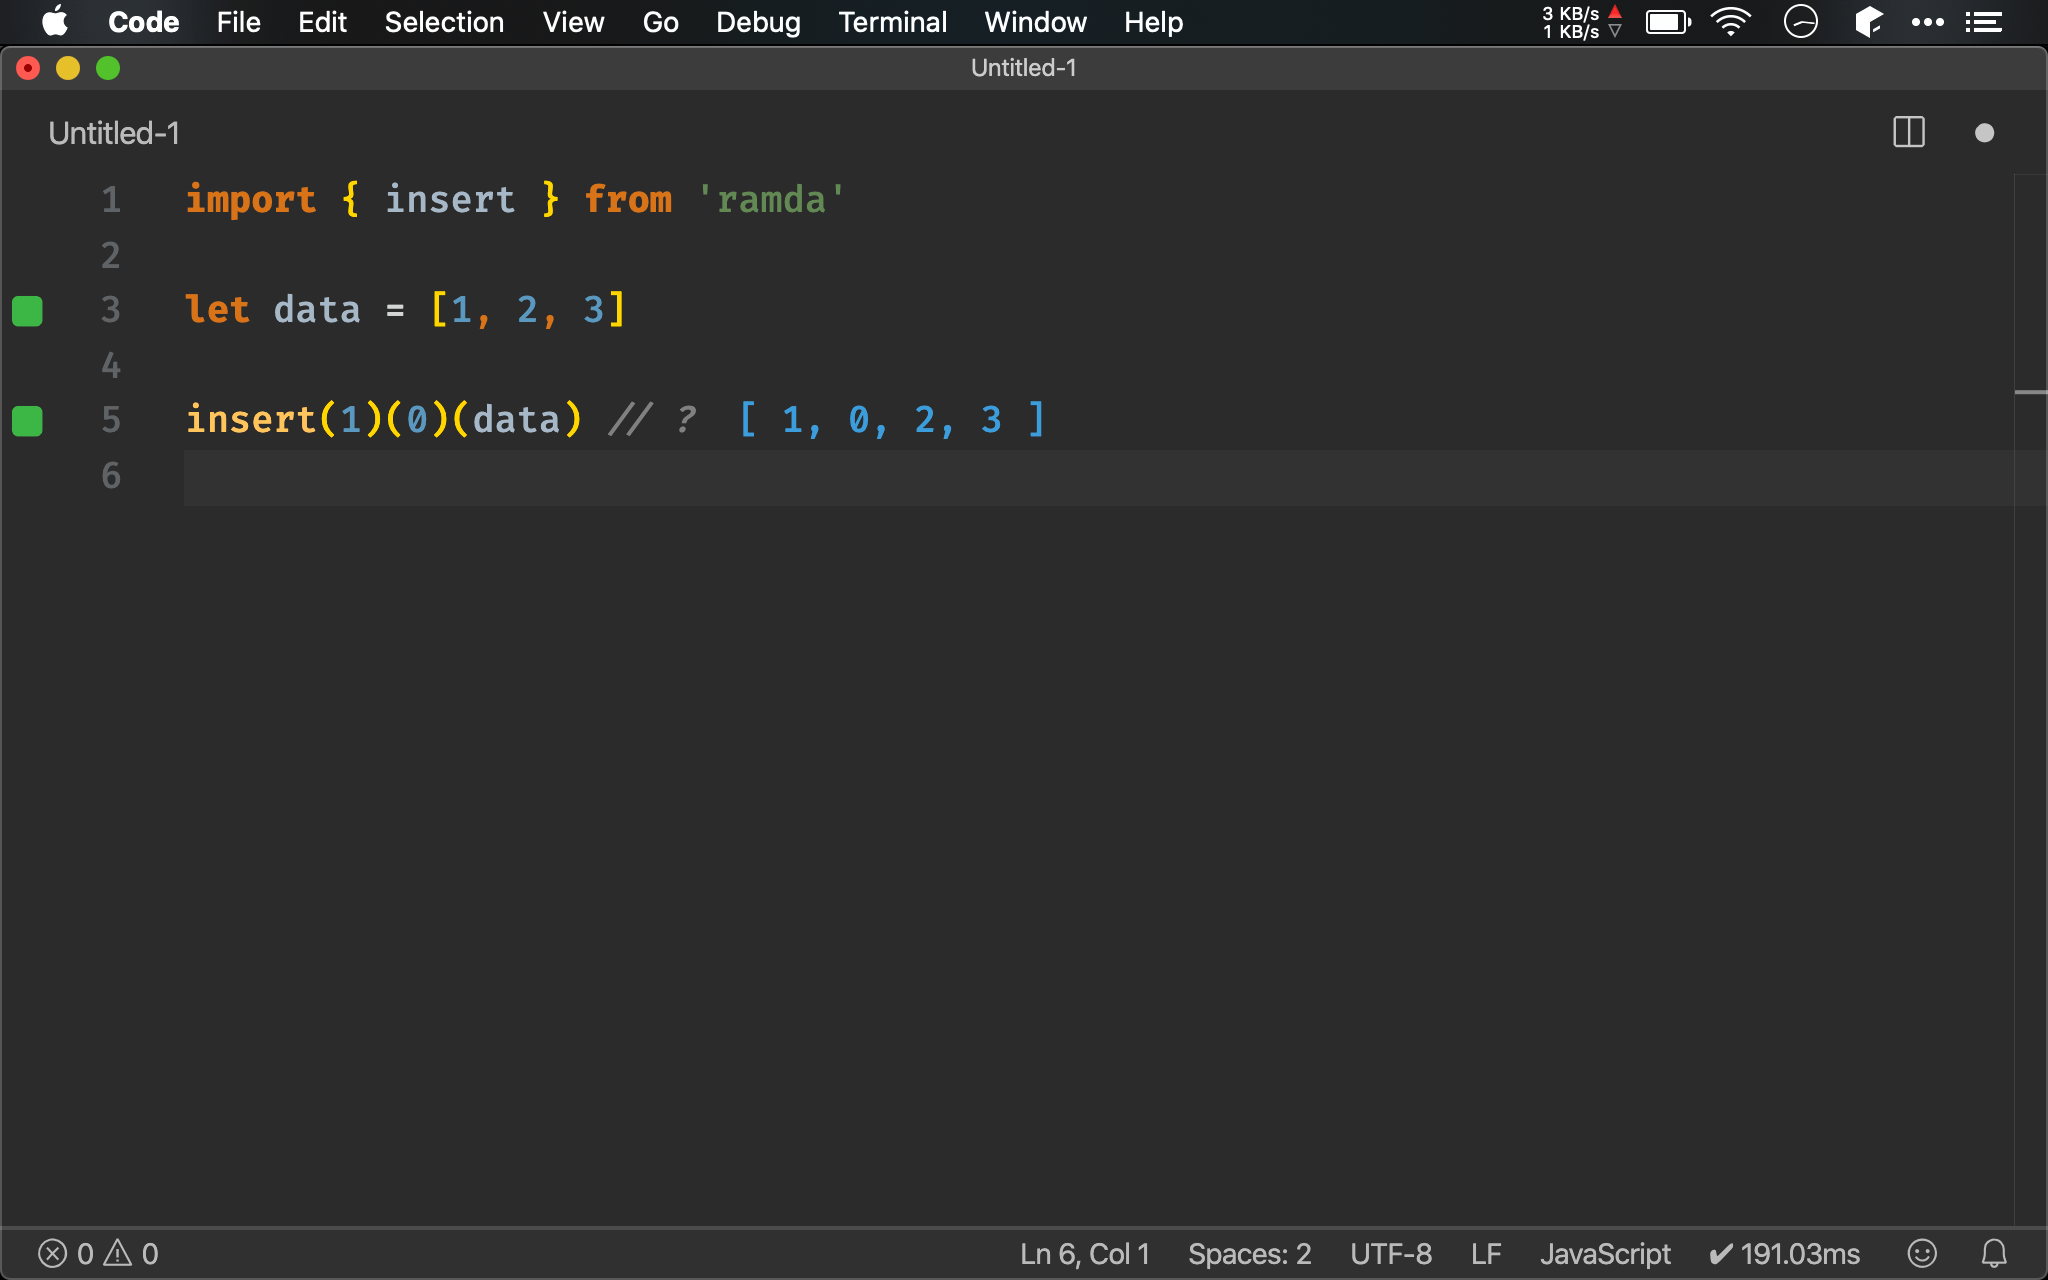Click the red close window button
This screenshot has width=2048, height=1280.
pyautogui.click(x=28, y=68)
